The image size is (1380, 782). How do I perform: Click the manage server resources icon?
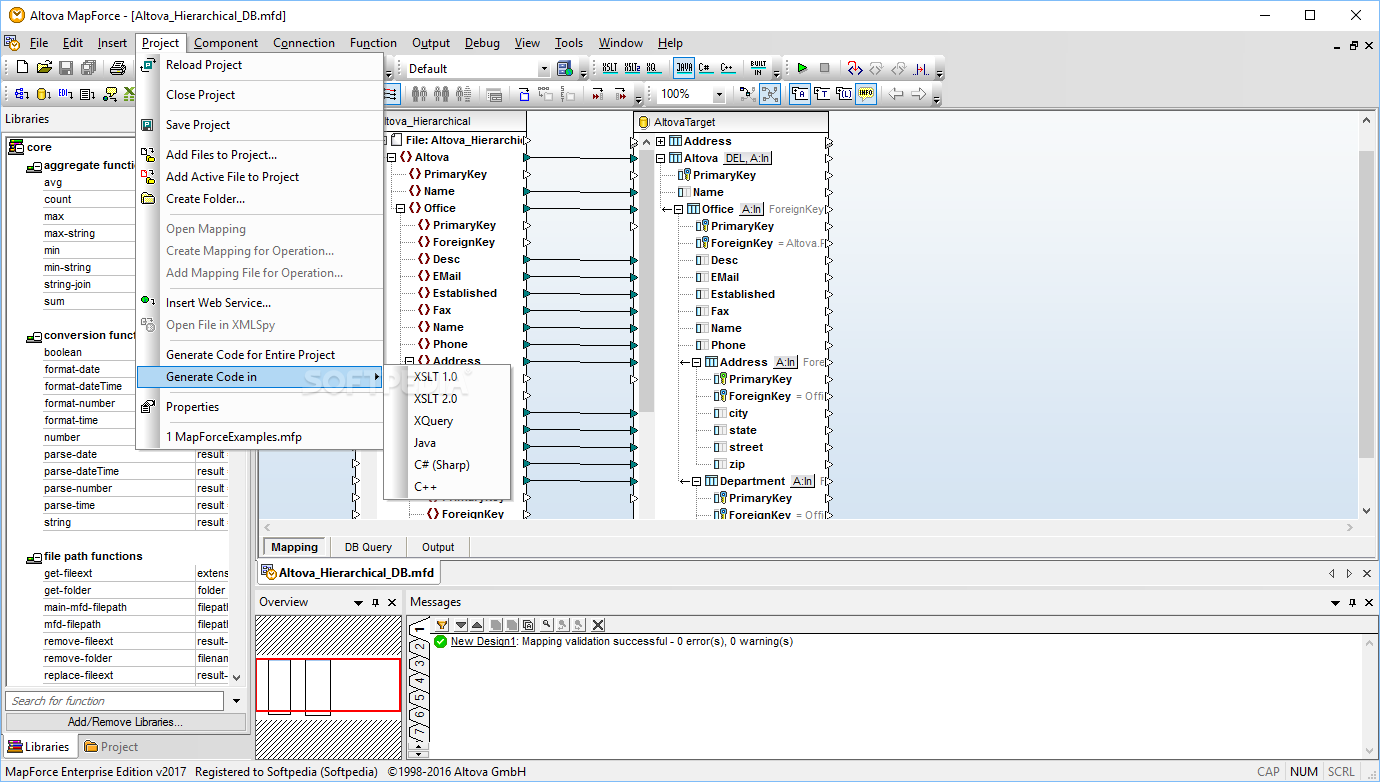tap(564, 68)
